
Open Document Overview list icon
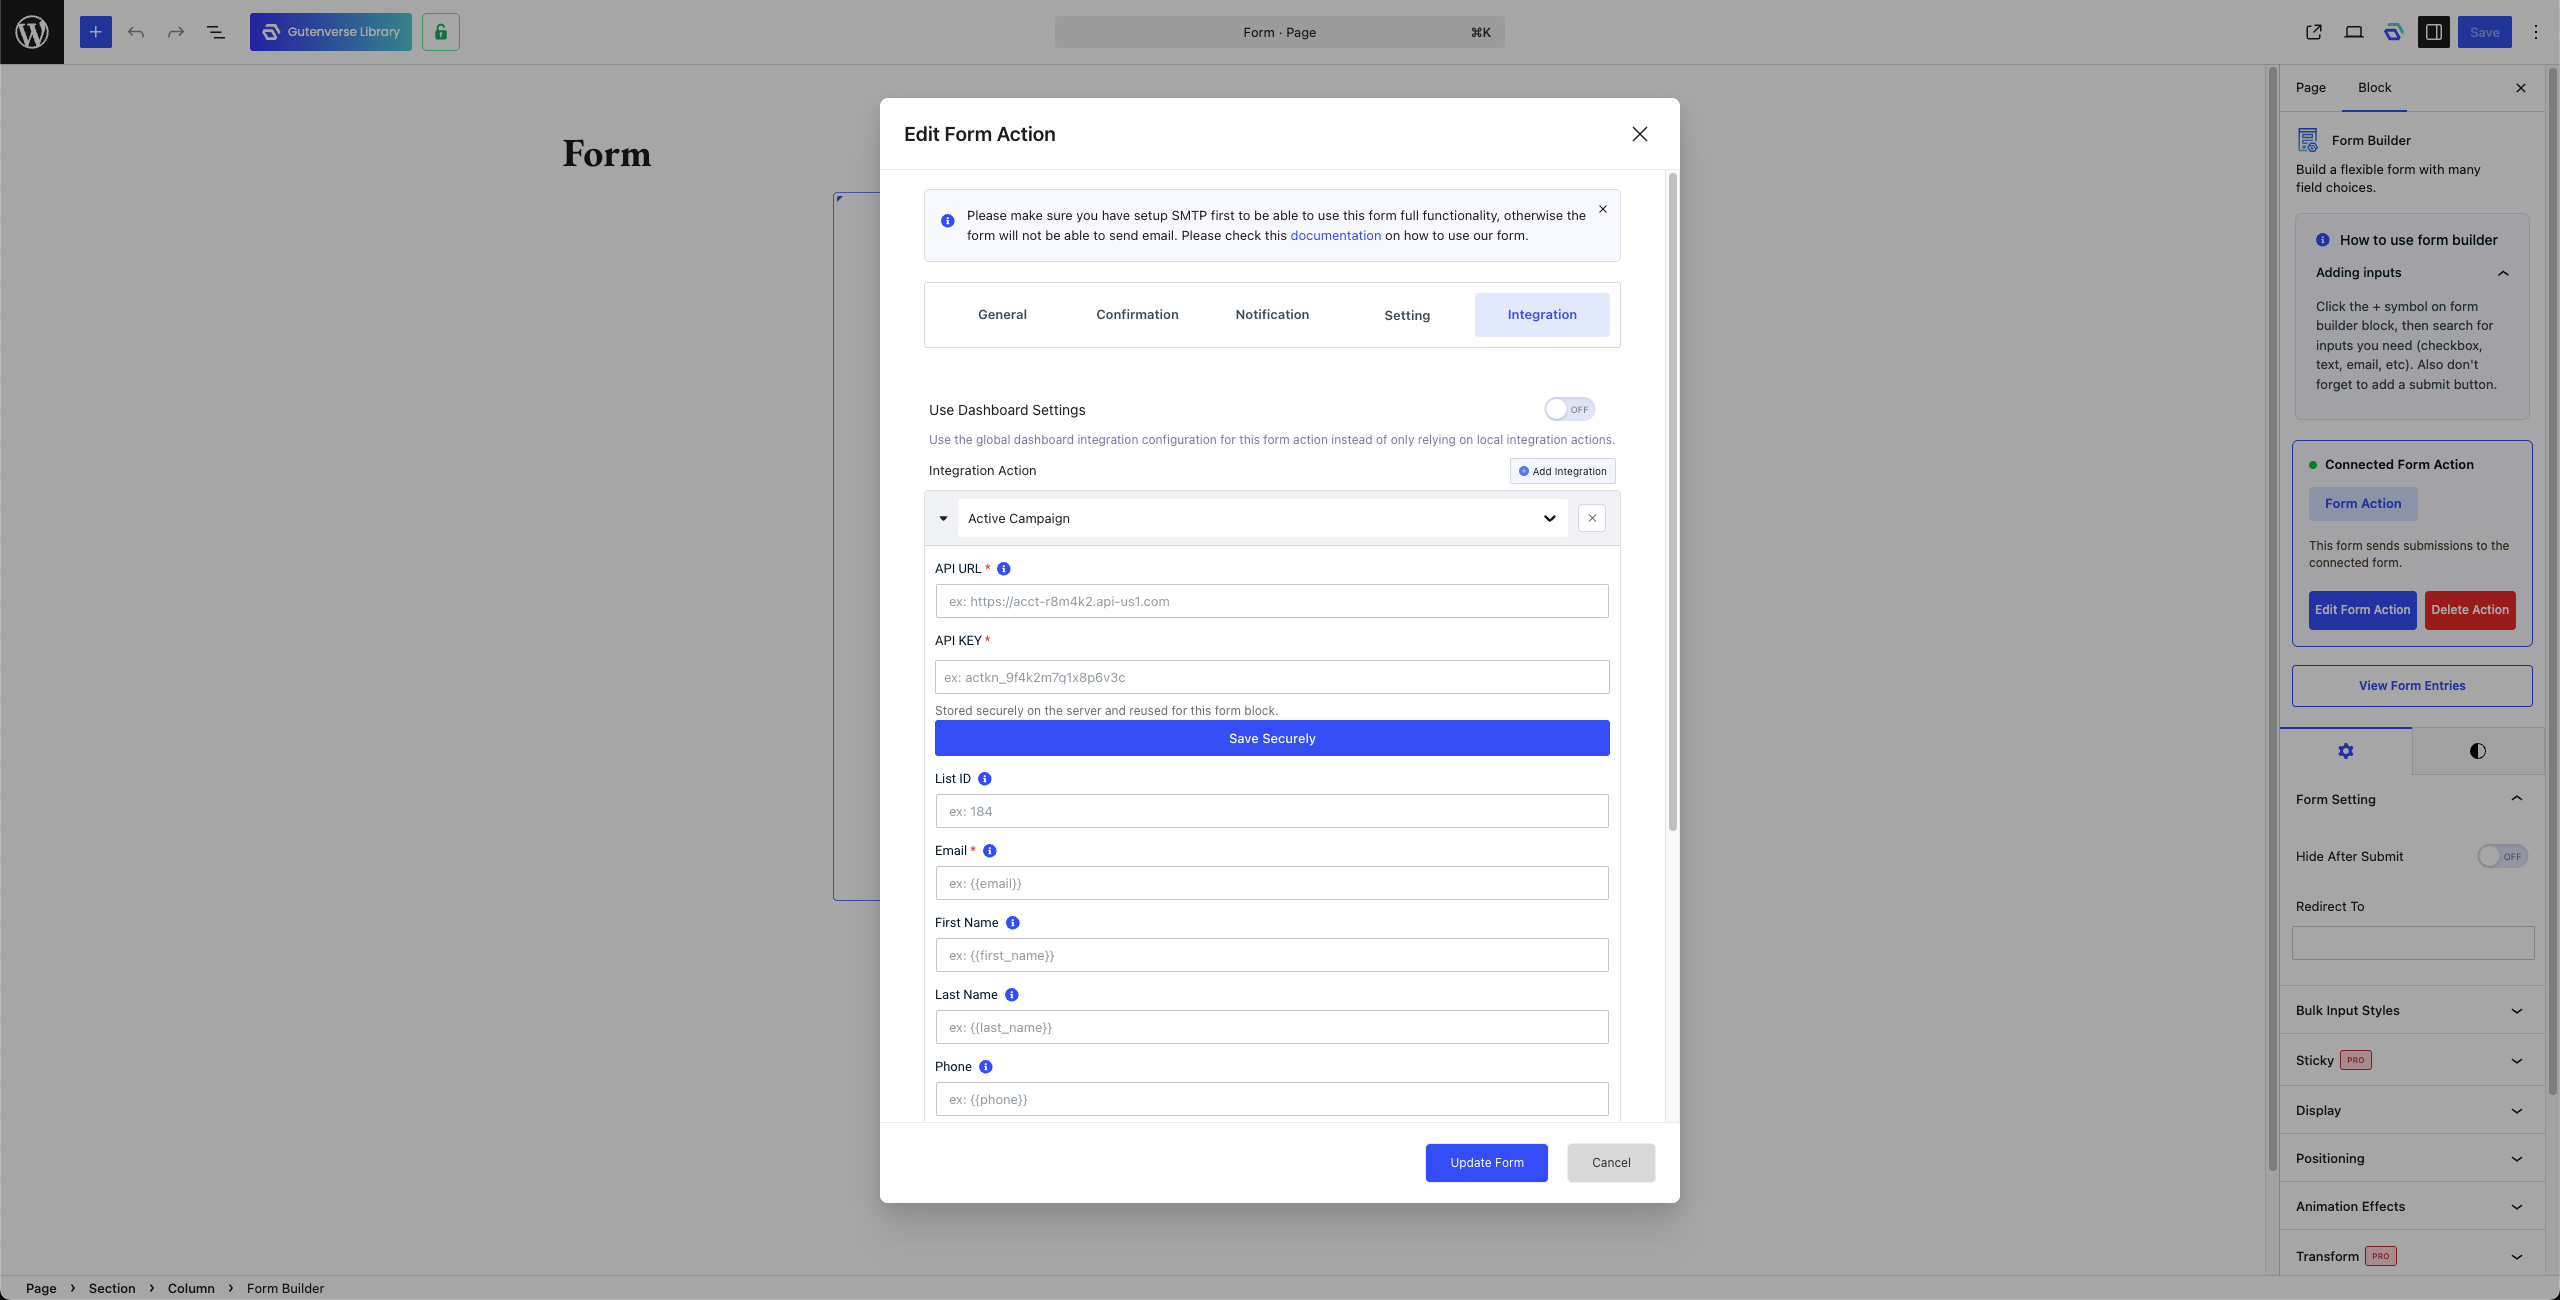click(x=216, y=32)
